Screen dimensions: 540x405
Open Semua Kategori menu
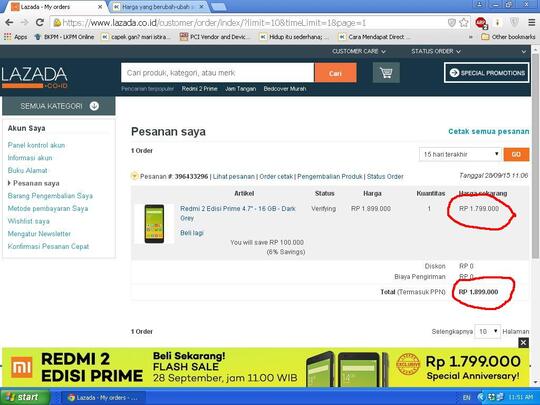pos(59,106)
